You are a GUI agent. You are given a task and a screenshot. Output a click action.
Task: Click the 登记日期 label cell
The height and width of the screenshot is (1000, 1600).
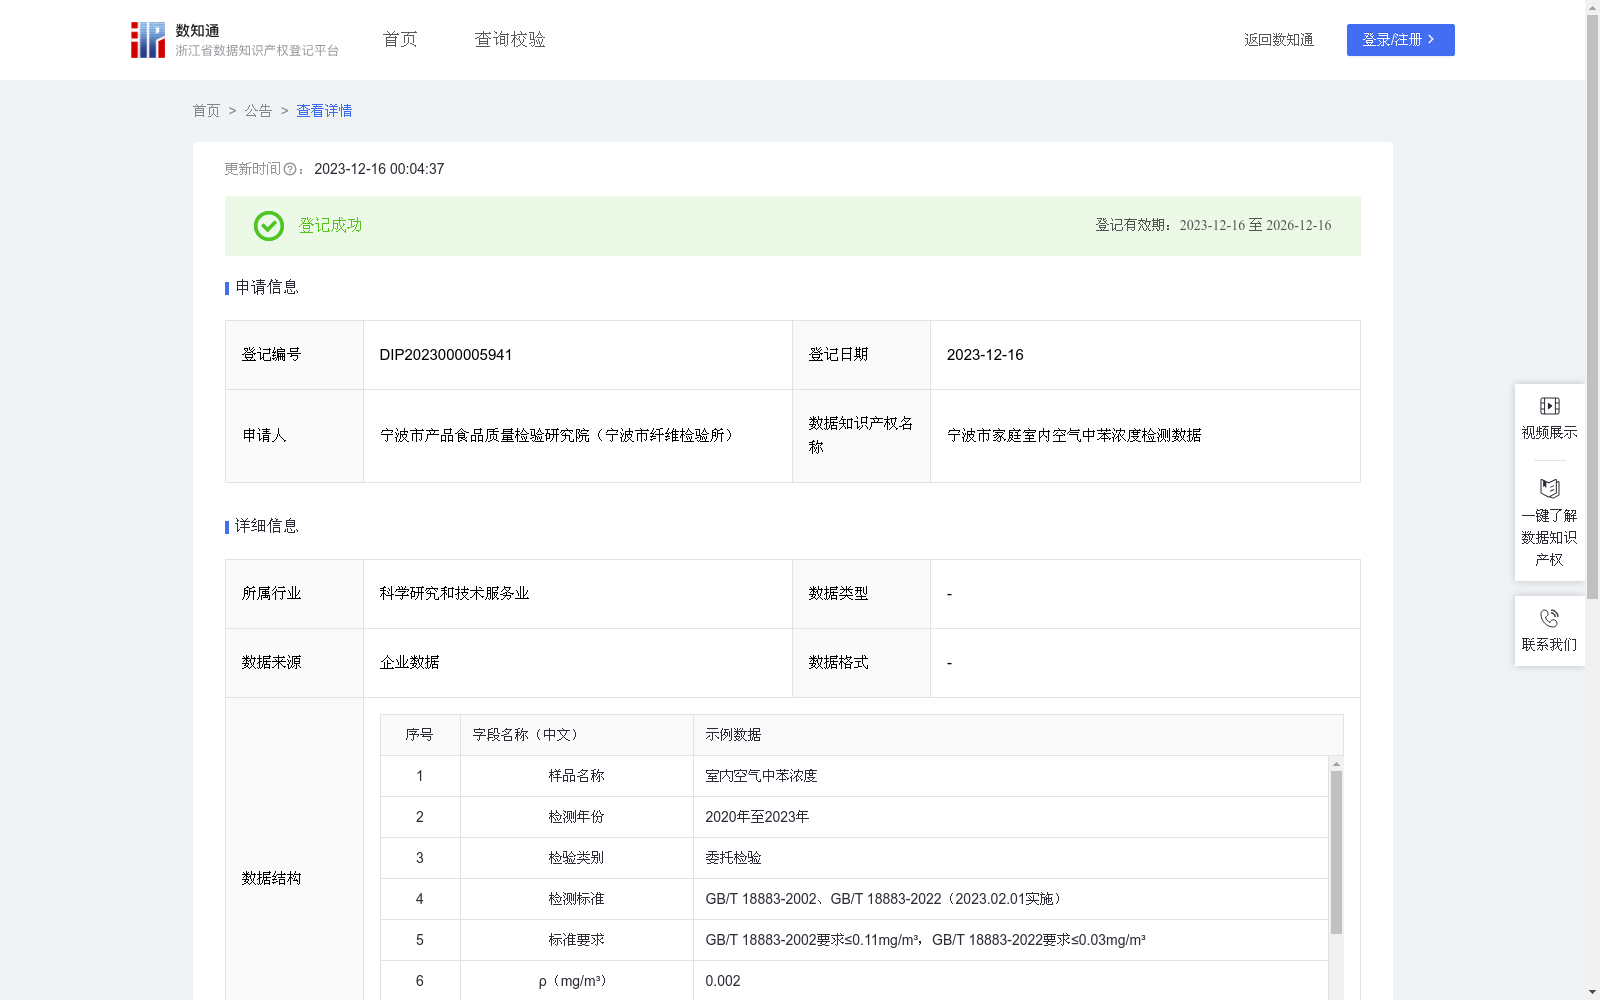point(861,355)
